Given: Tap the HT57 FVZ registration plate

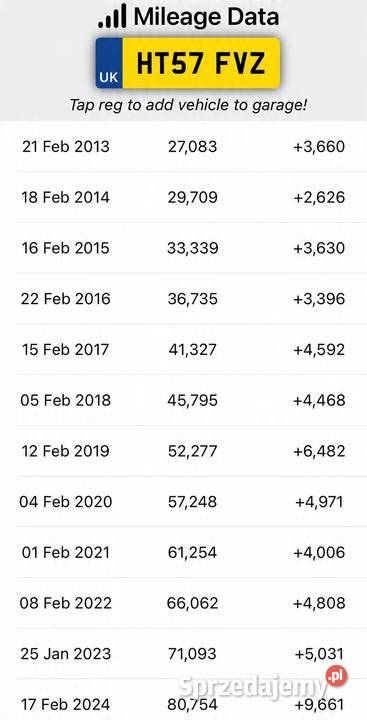Looking at the screenshot, I should click(188, 63).
